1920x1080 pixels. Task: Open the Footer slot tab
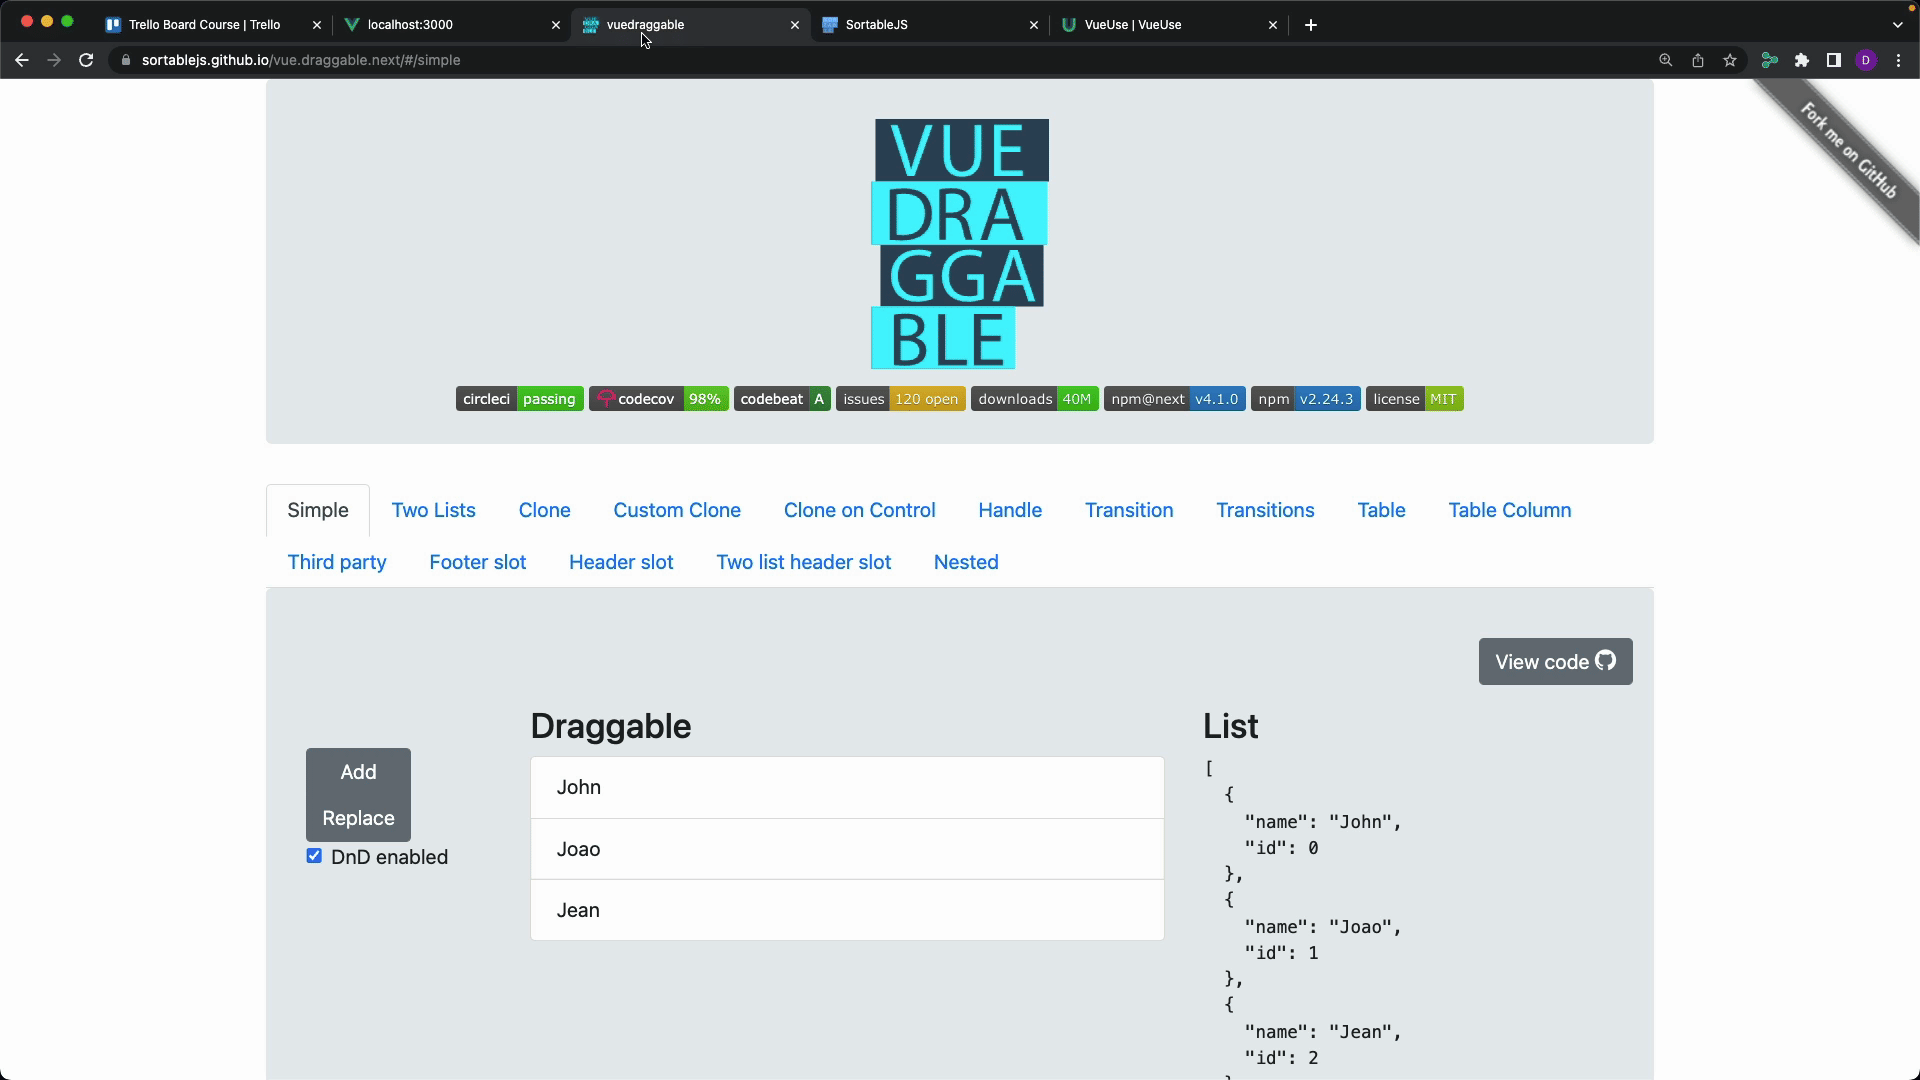[x=478, y=562]
